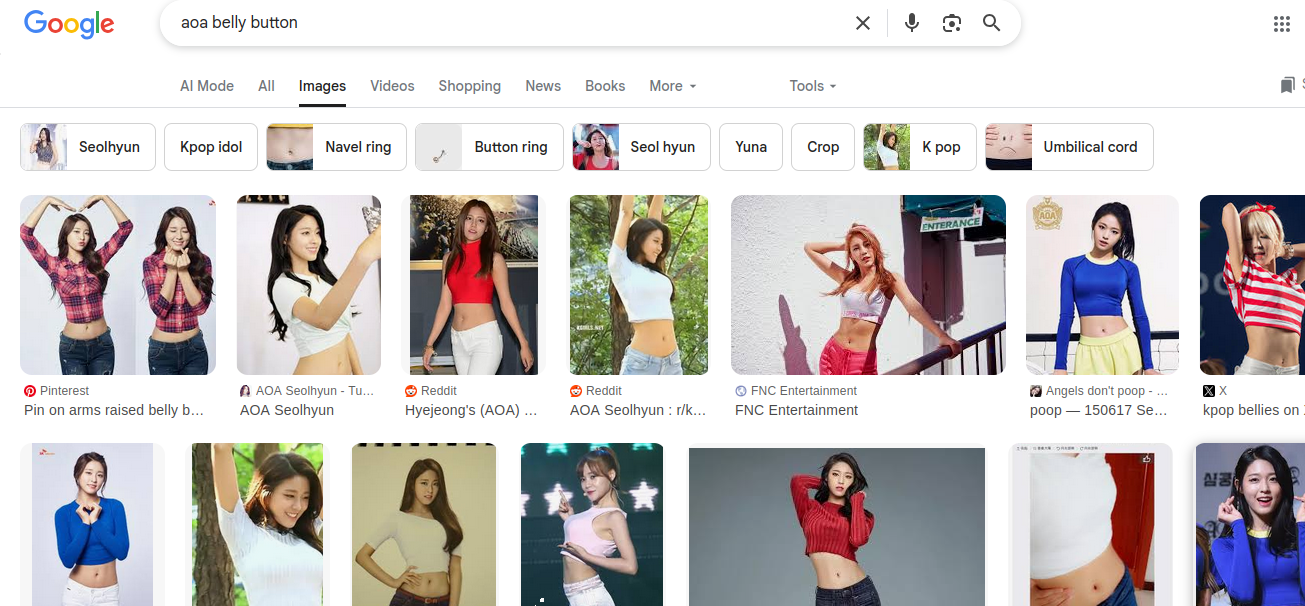
Task: Switch to AI Mode tab
Action: [x=207, y=86]
